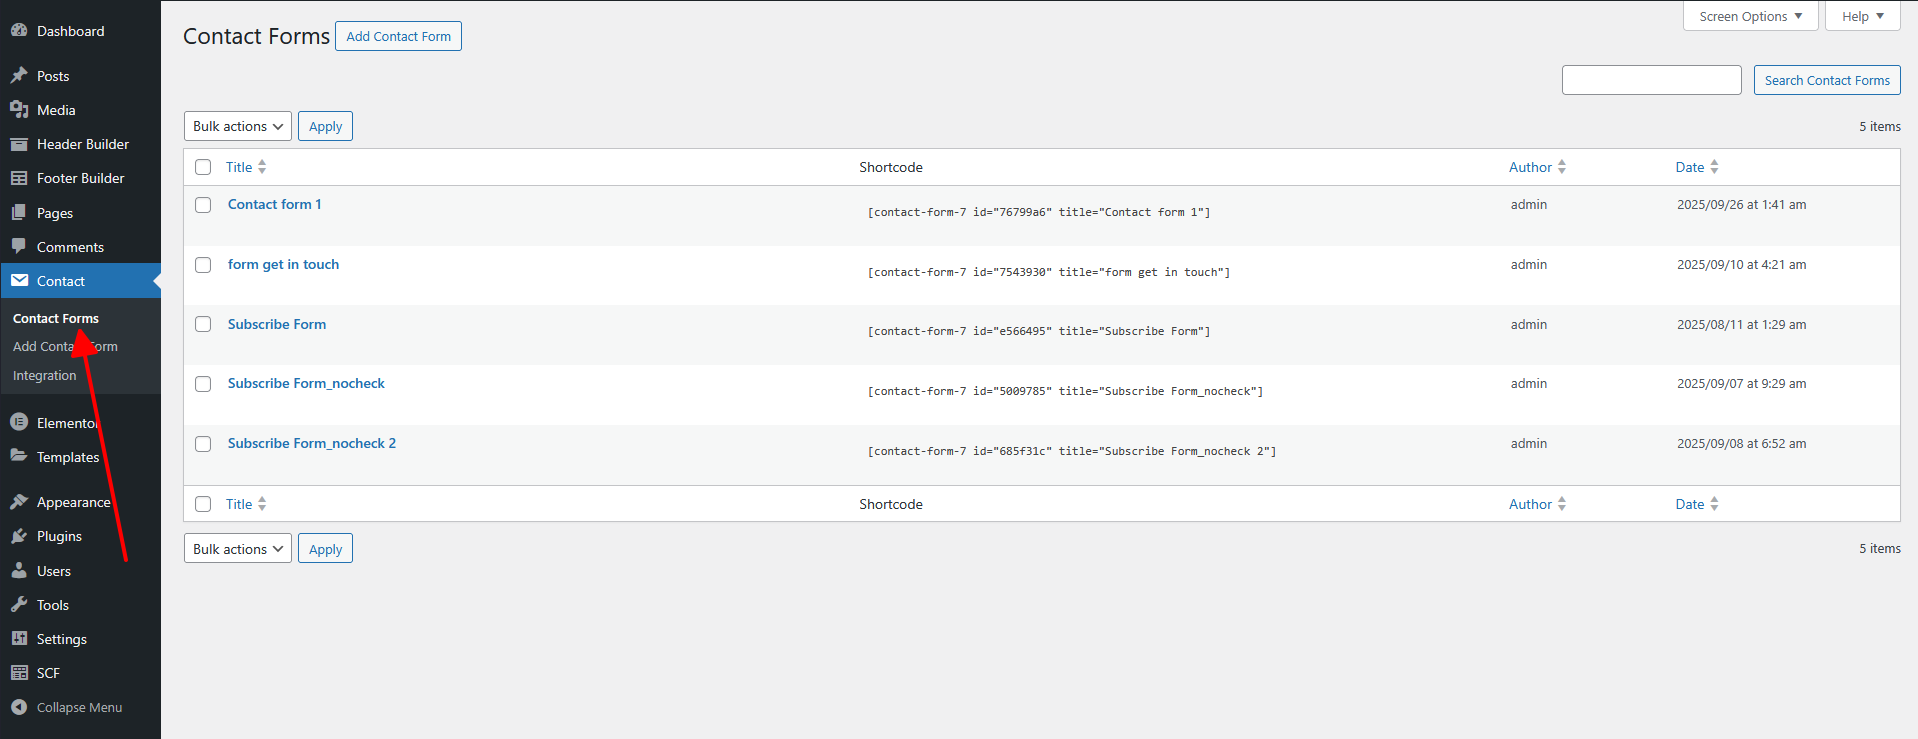Open the top Bulk actions dropdown
This screenshot has width=1918, height=739.
(238, 126)
